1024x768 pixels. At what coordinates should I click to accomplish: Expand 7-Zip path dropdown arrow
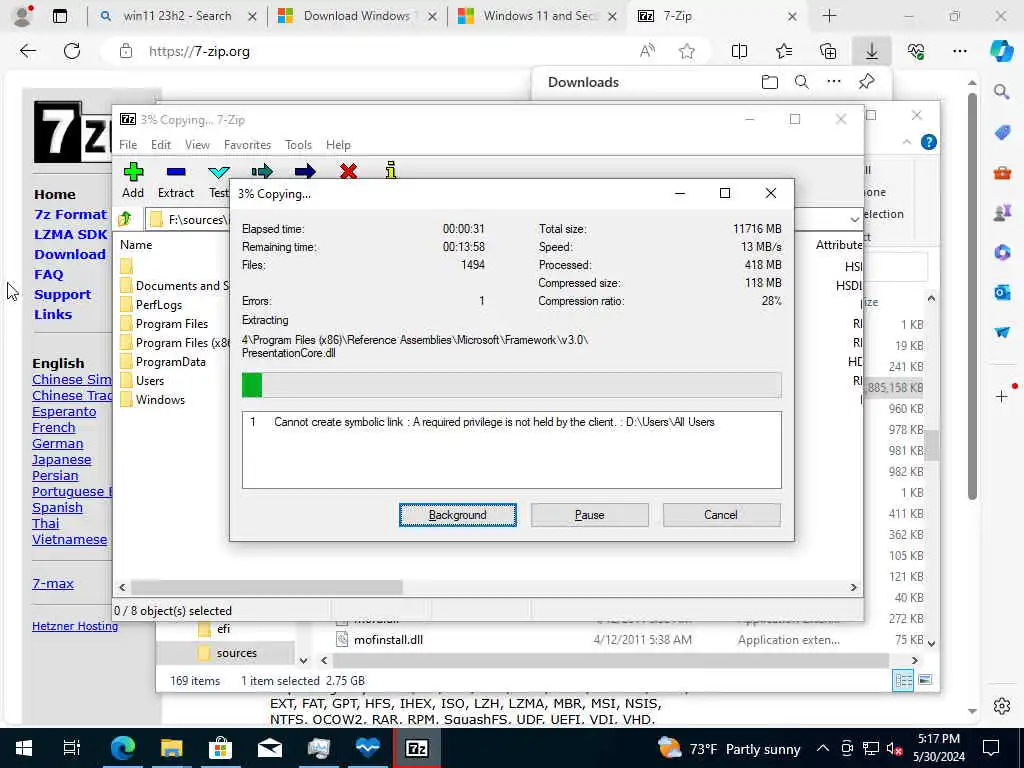tap(854, 219)
